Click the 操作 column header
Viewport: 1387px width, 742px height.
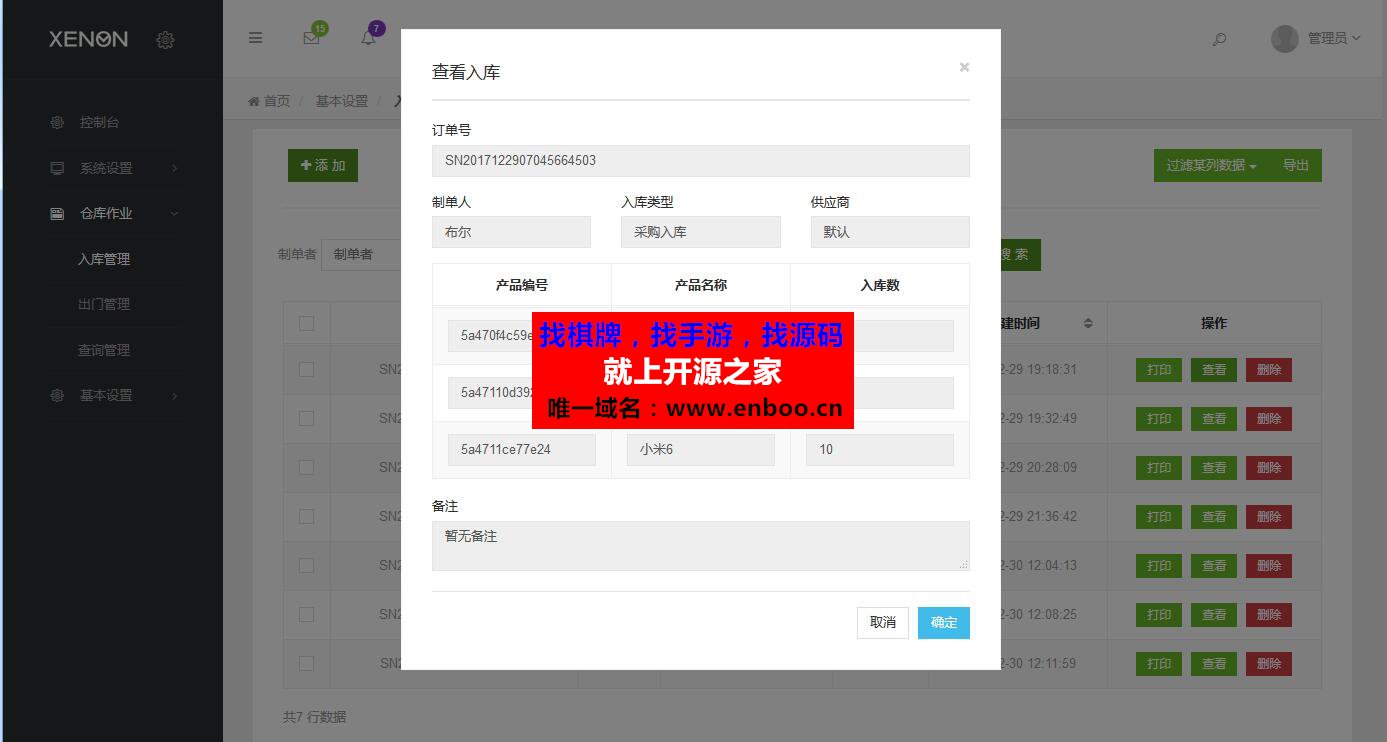[1214, 323]
